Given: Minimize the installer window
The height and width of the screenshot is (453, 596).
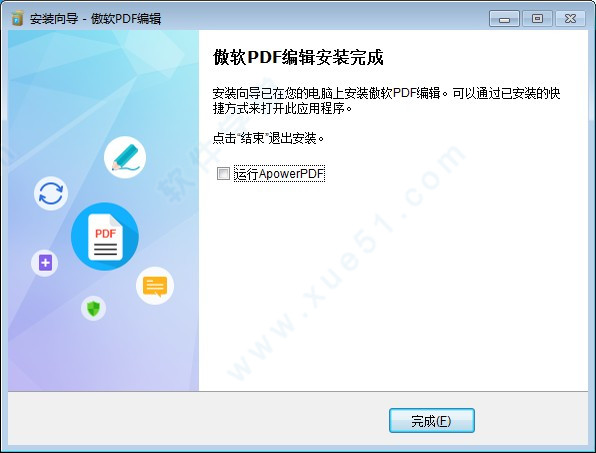Looking at the screenshot, I should pyautogui.click(x=504, y=19).
